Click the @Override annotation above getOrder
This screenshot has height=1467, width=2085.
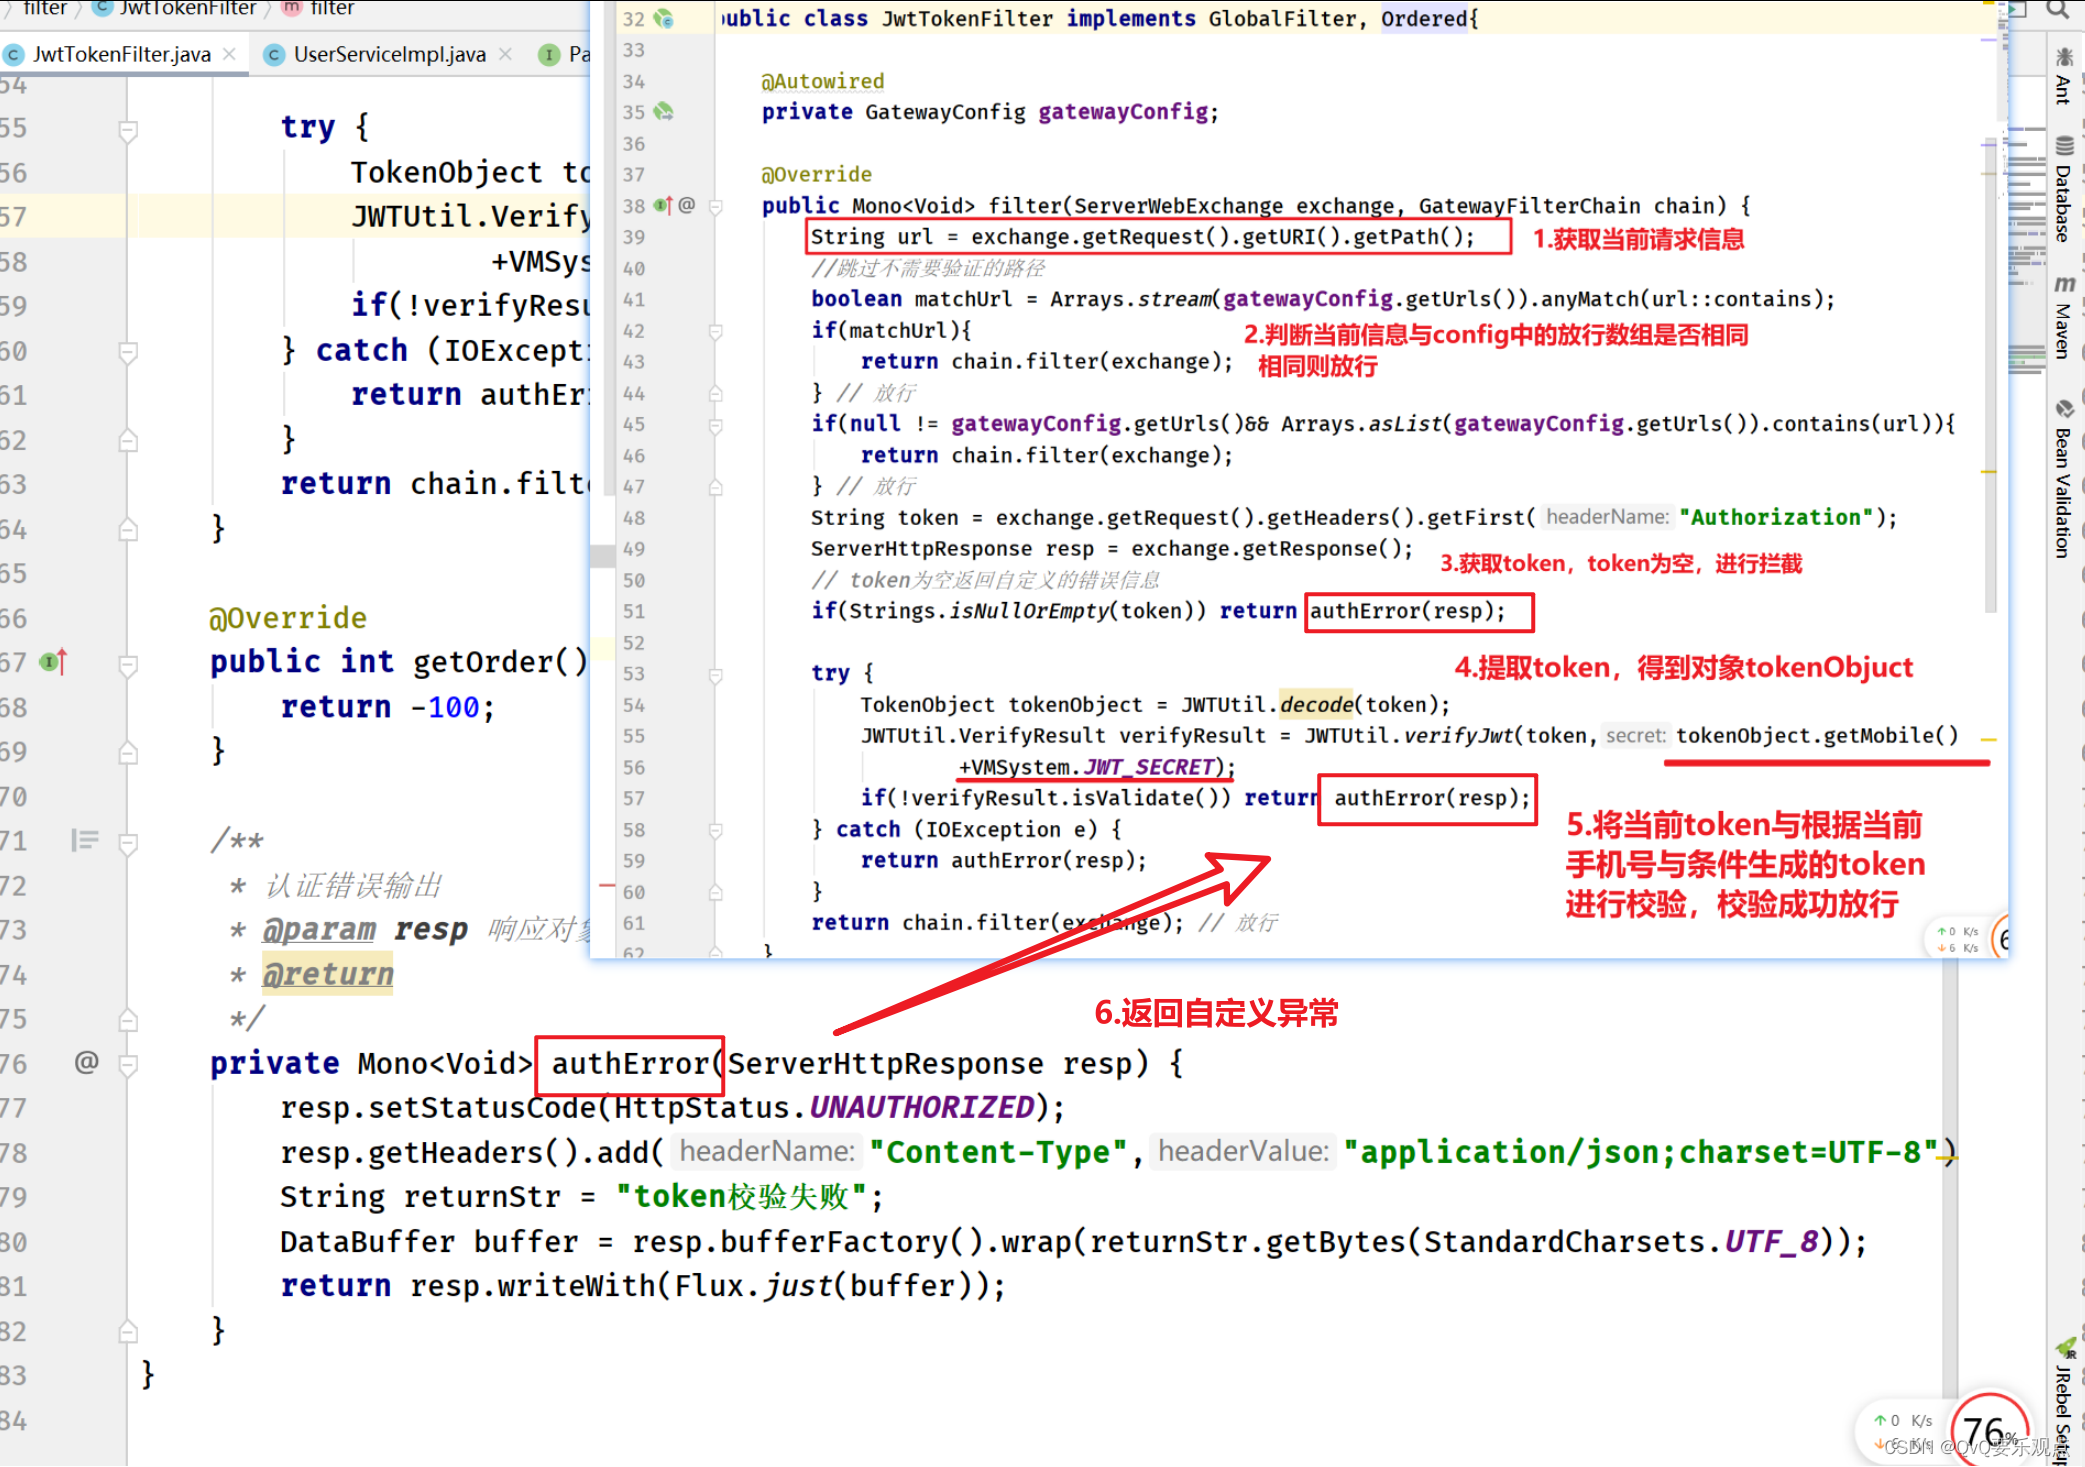pos(288,618)
